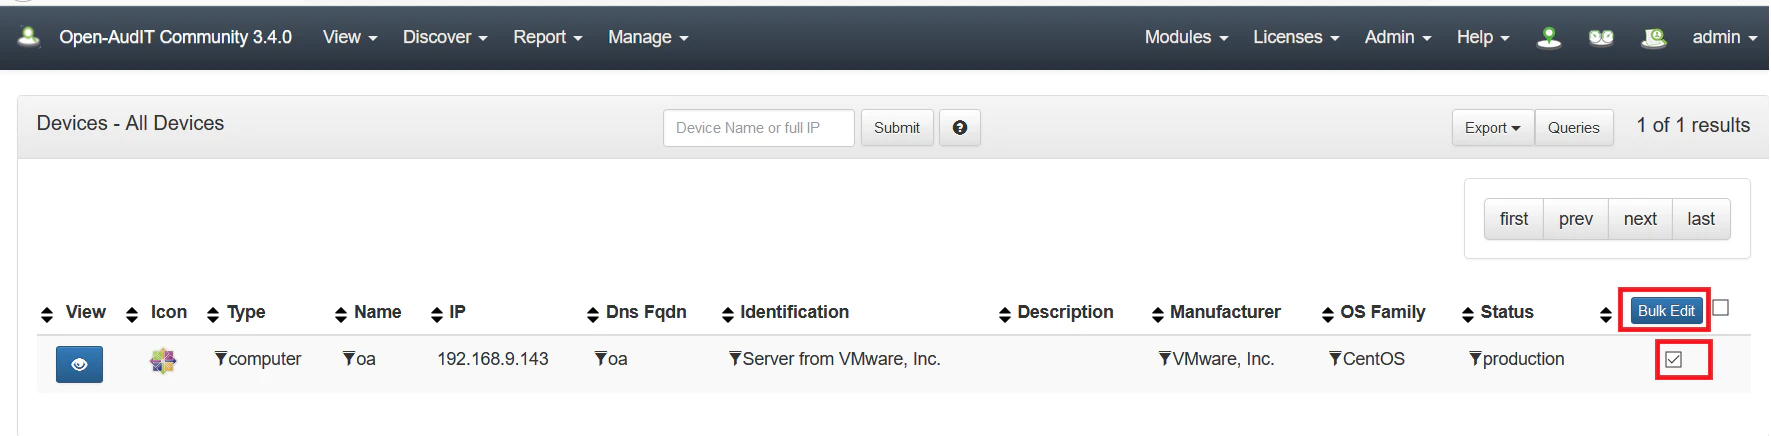Filter by production status funnel icon

pos(1475,358)
